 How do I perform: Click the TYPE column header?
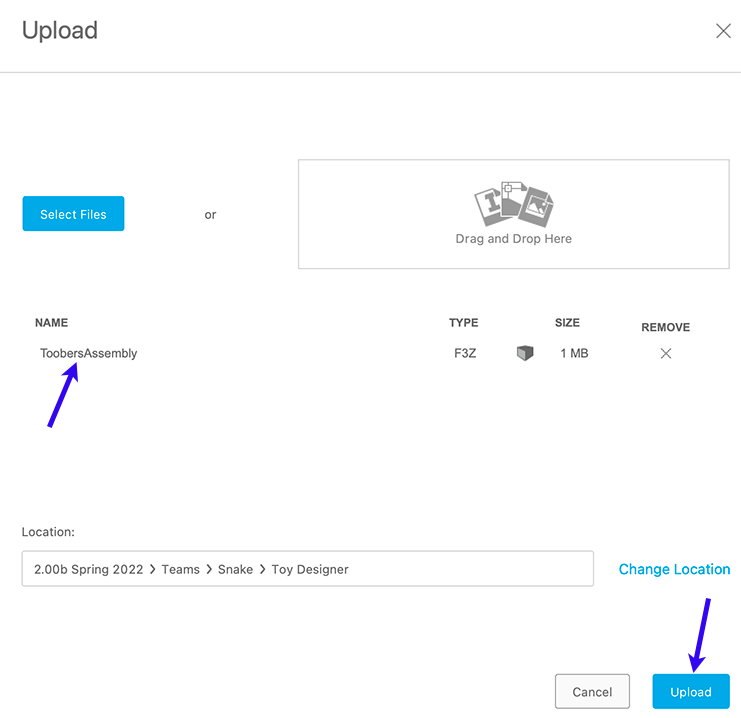[x=464, y=323]
